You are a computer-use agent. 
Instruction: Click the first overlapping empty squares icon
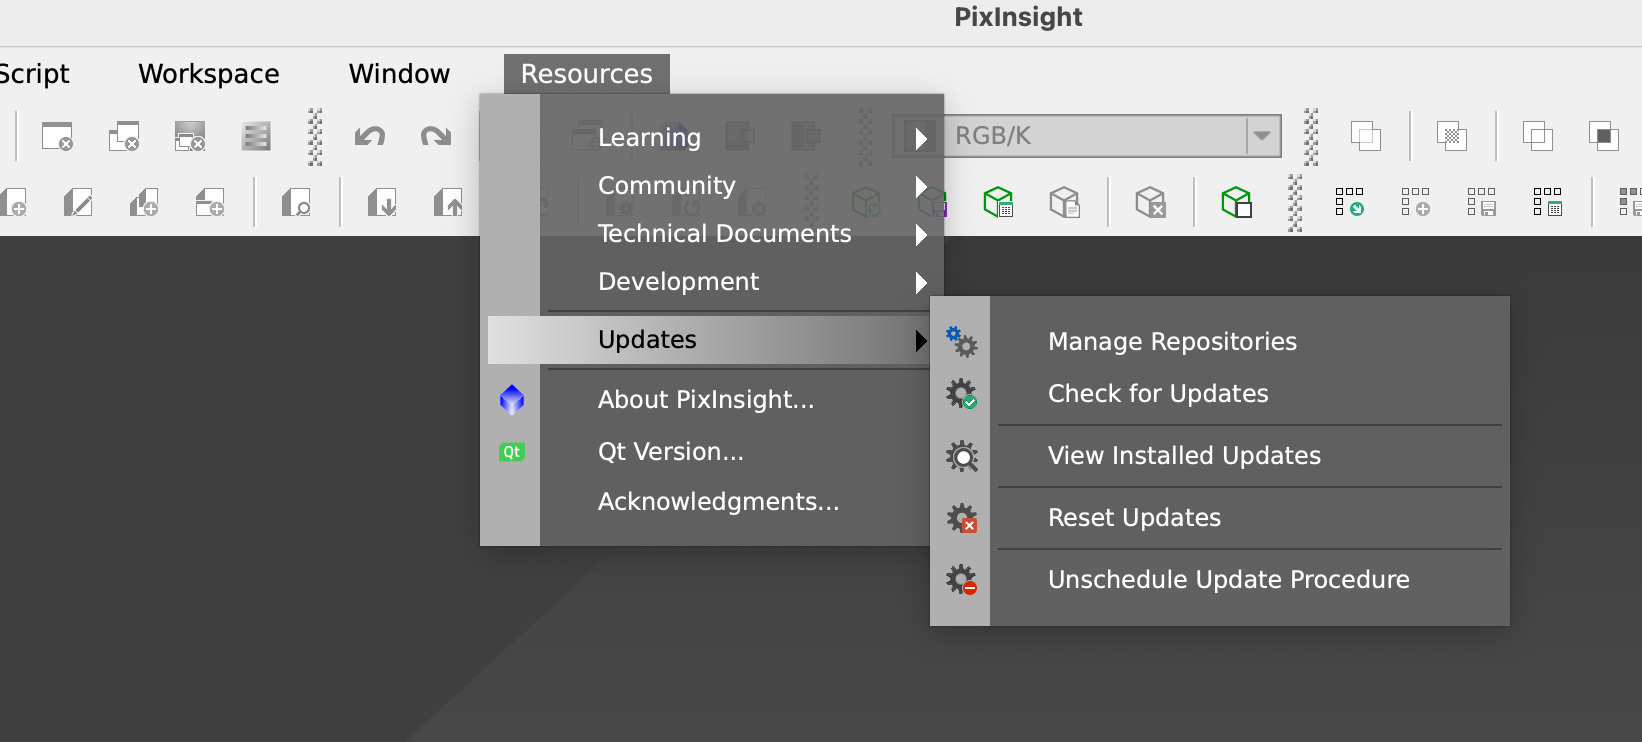(x=1365, y=136)
